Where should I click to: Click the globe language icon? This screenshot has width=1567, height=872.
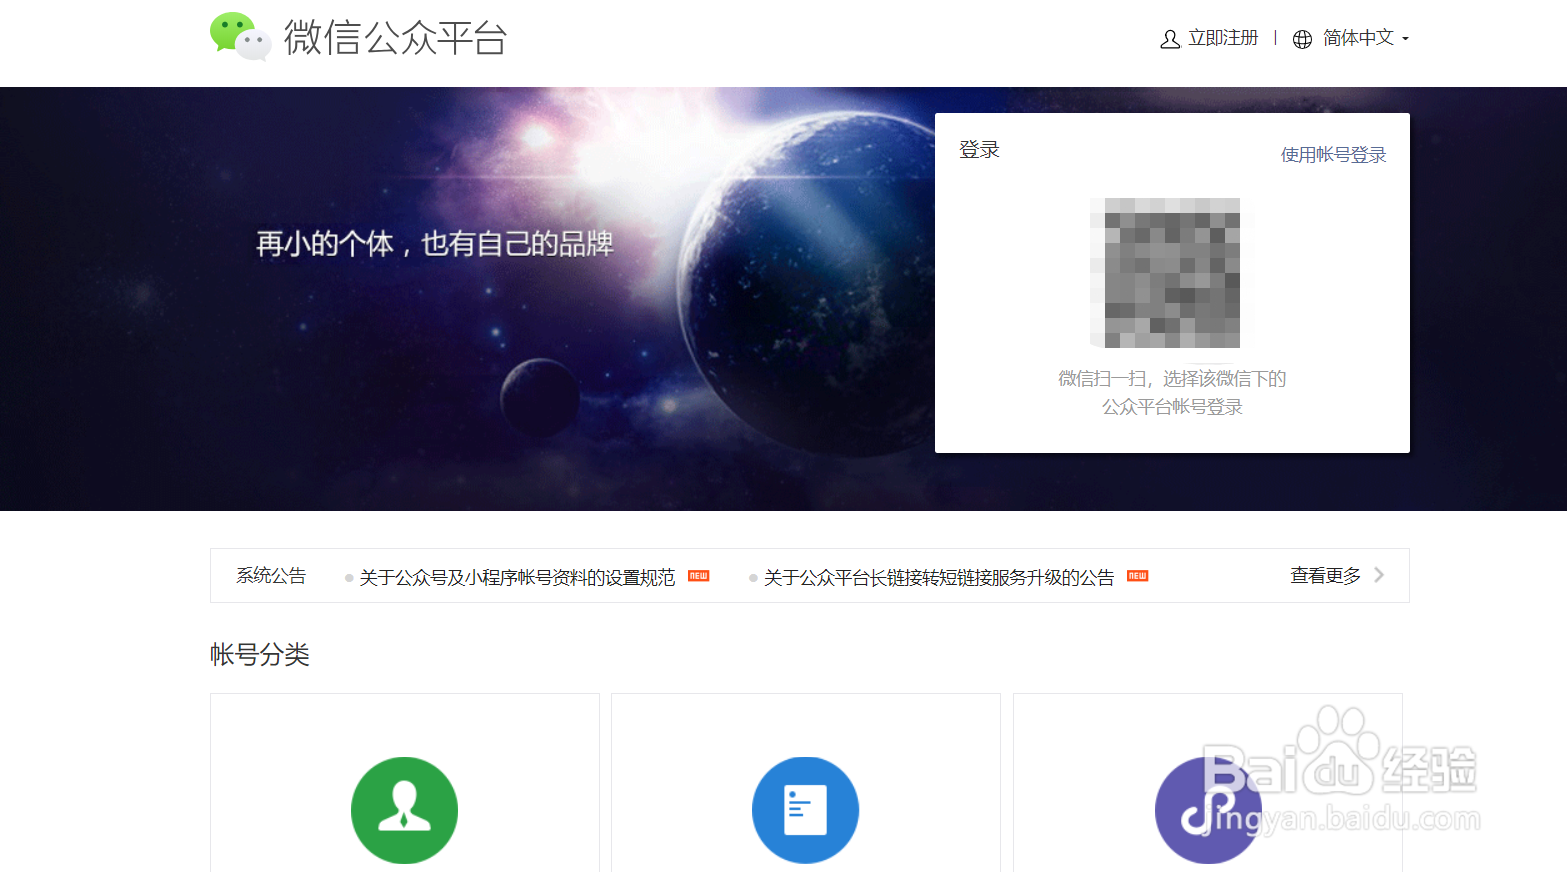1302,39
